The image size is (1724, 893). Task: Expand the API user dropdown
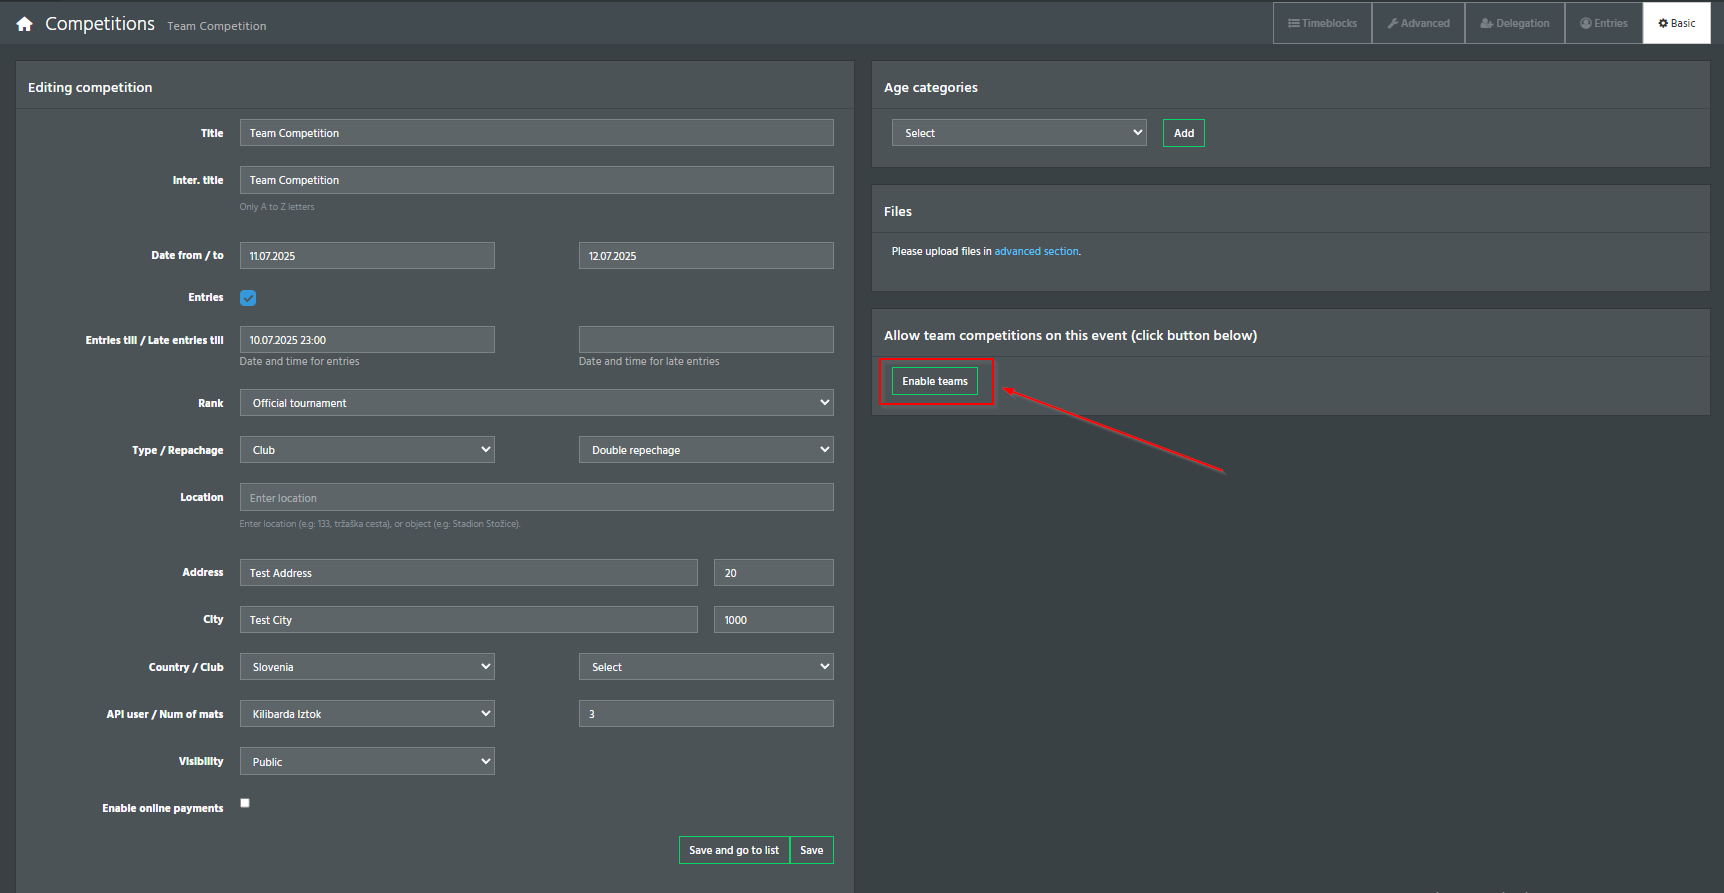click(x=367, y=714)
